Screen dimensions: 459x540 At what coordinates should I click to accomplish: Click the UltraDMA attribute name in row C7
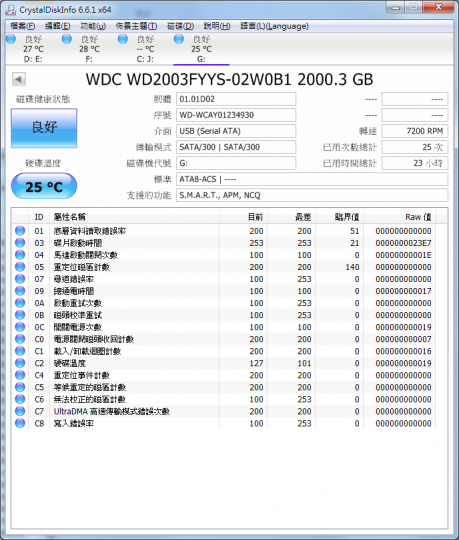(x=112, y=411)
